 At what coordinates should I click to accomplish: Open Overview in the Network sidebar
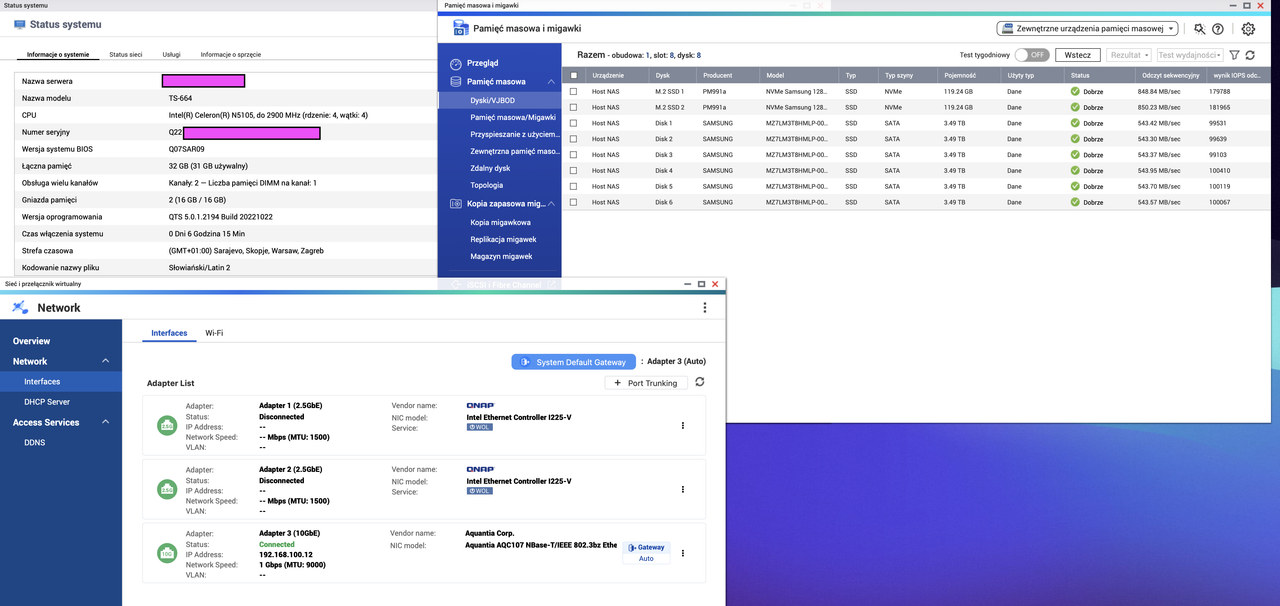pos(32,341)
